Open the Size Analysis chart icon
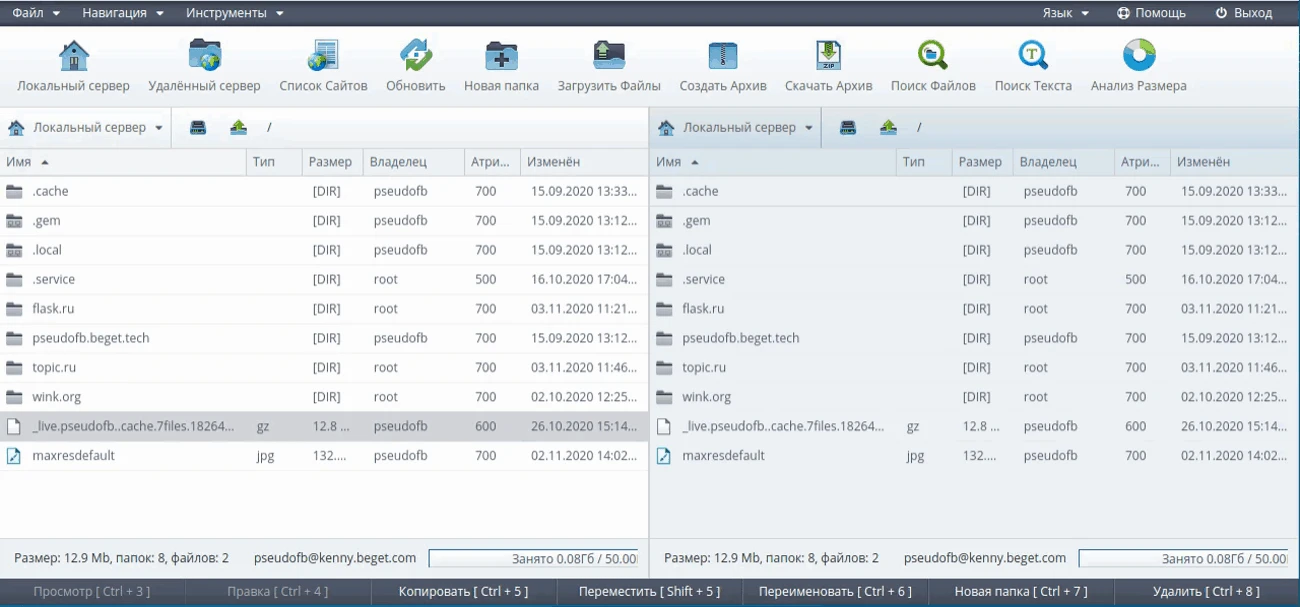 [x=1138, y=56]
